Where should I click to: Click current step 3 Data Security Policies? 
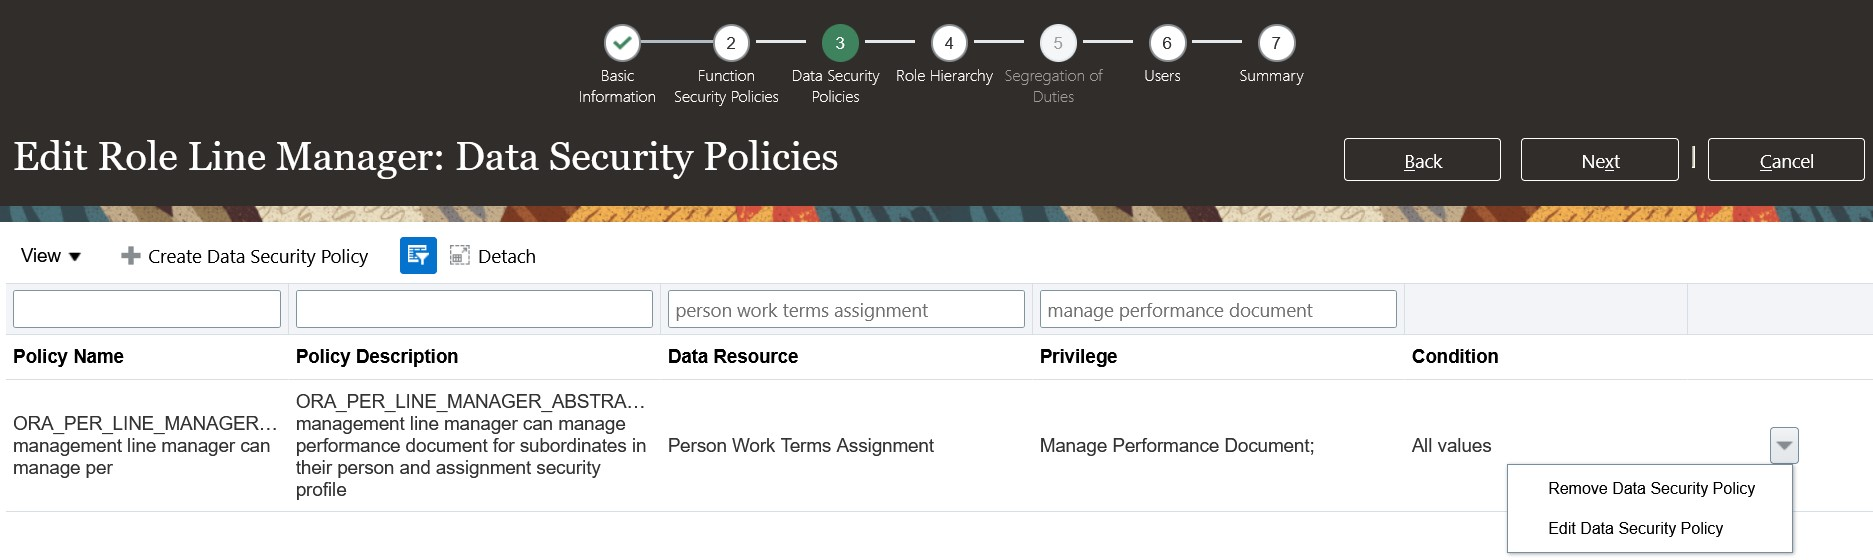tap(840, 43)
